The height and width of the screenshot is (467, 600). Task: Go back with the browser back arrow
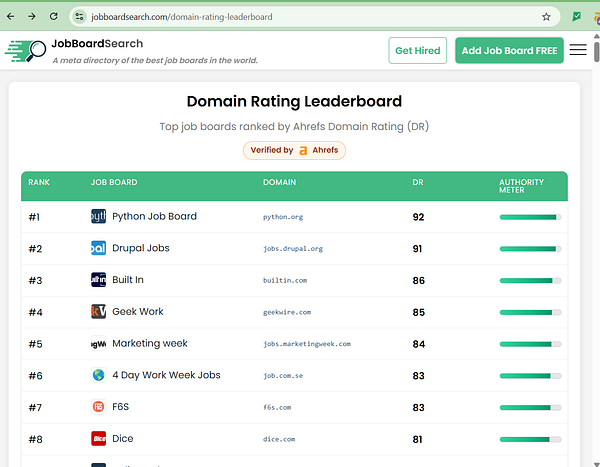coord(10,16)
